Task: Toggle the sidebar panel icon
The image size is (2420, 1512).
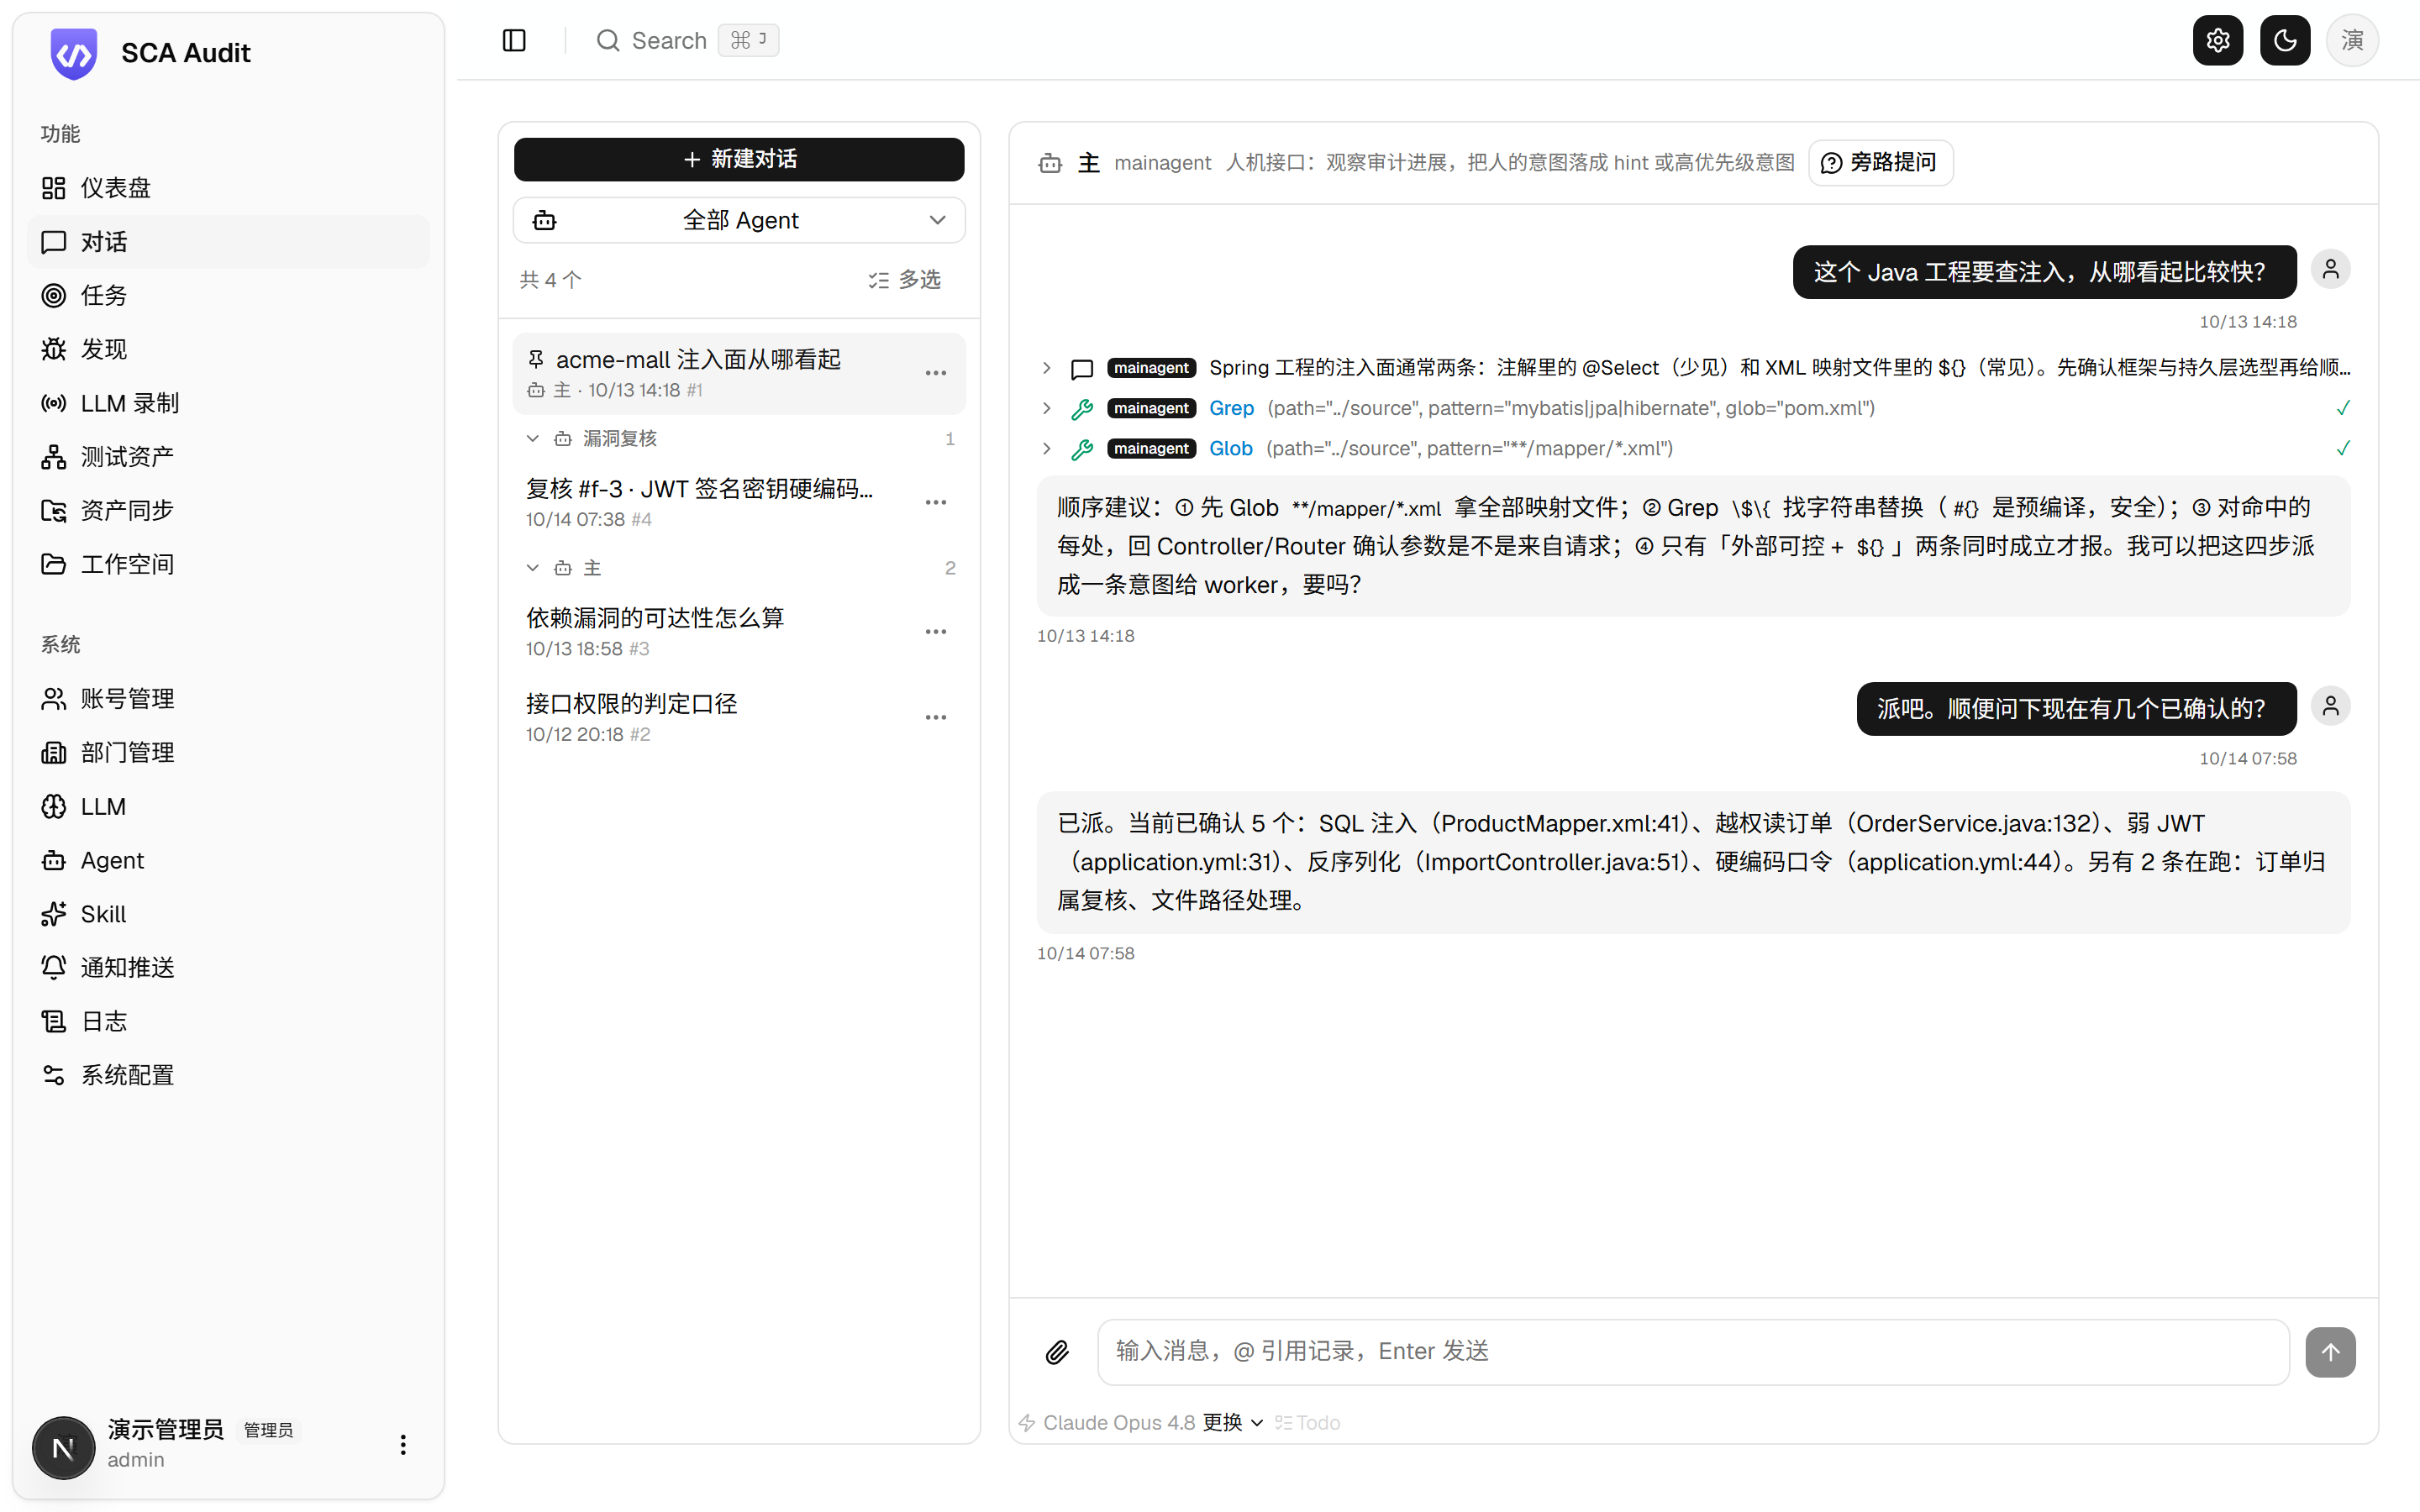Action: 514,40
